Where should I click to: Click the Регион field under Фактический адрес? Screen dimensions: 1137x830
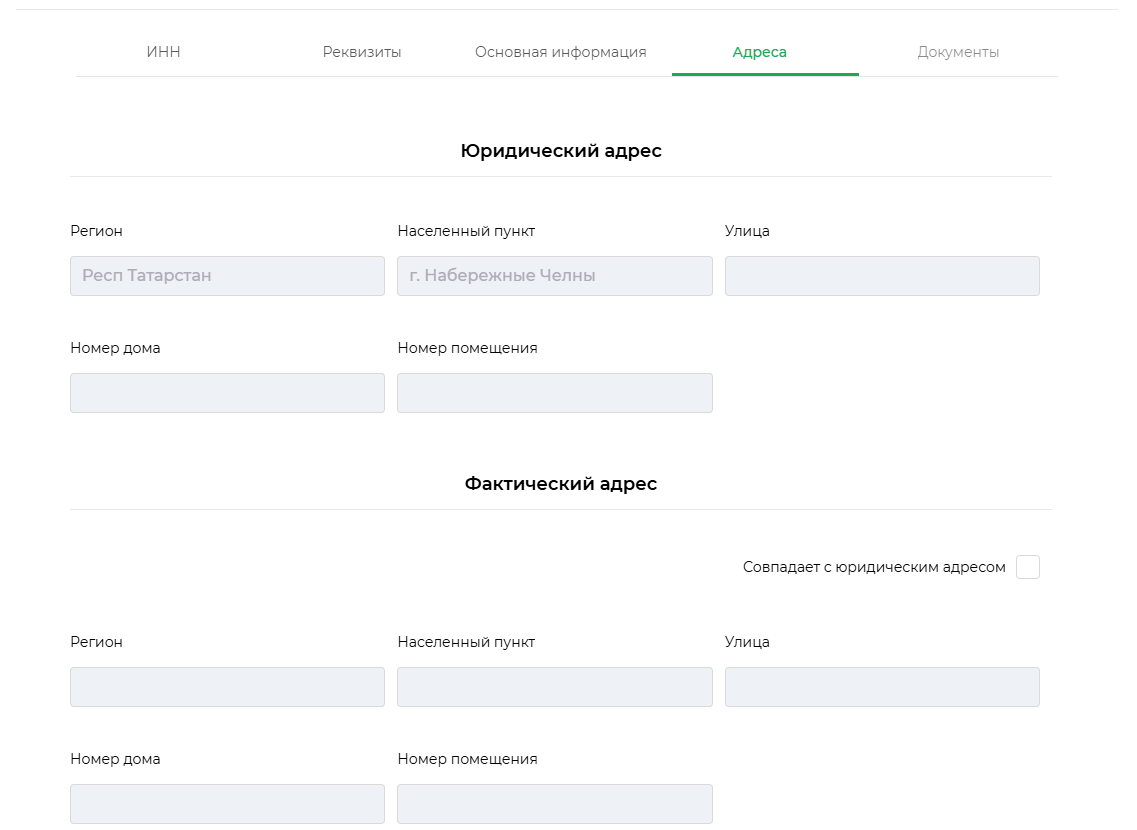pyautogui.click(x=228, y=686)
